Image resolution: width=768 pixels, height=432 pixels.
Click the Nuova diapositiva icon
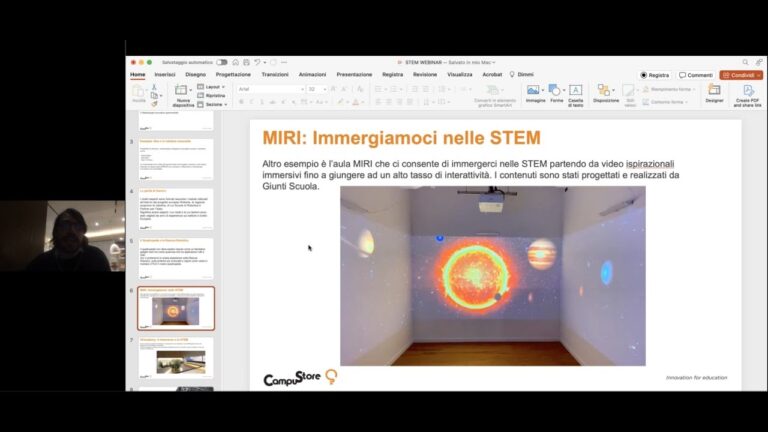[181, 90]
